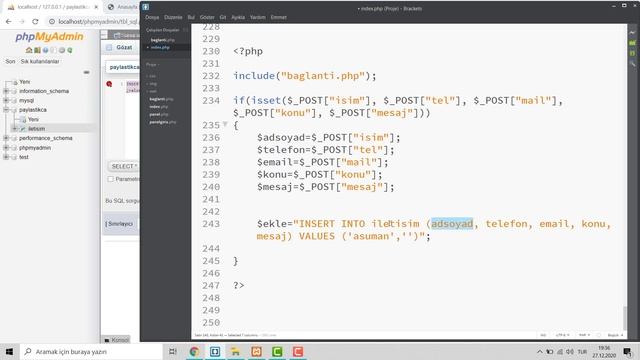Click the INS insert mode indicator
Viewport: 640px width, 360px height.
point(543,335)
